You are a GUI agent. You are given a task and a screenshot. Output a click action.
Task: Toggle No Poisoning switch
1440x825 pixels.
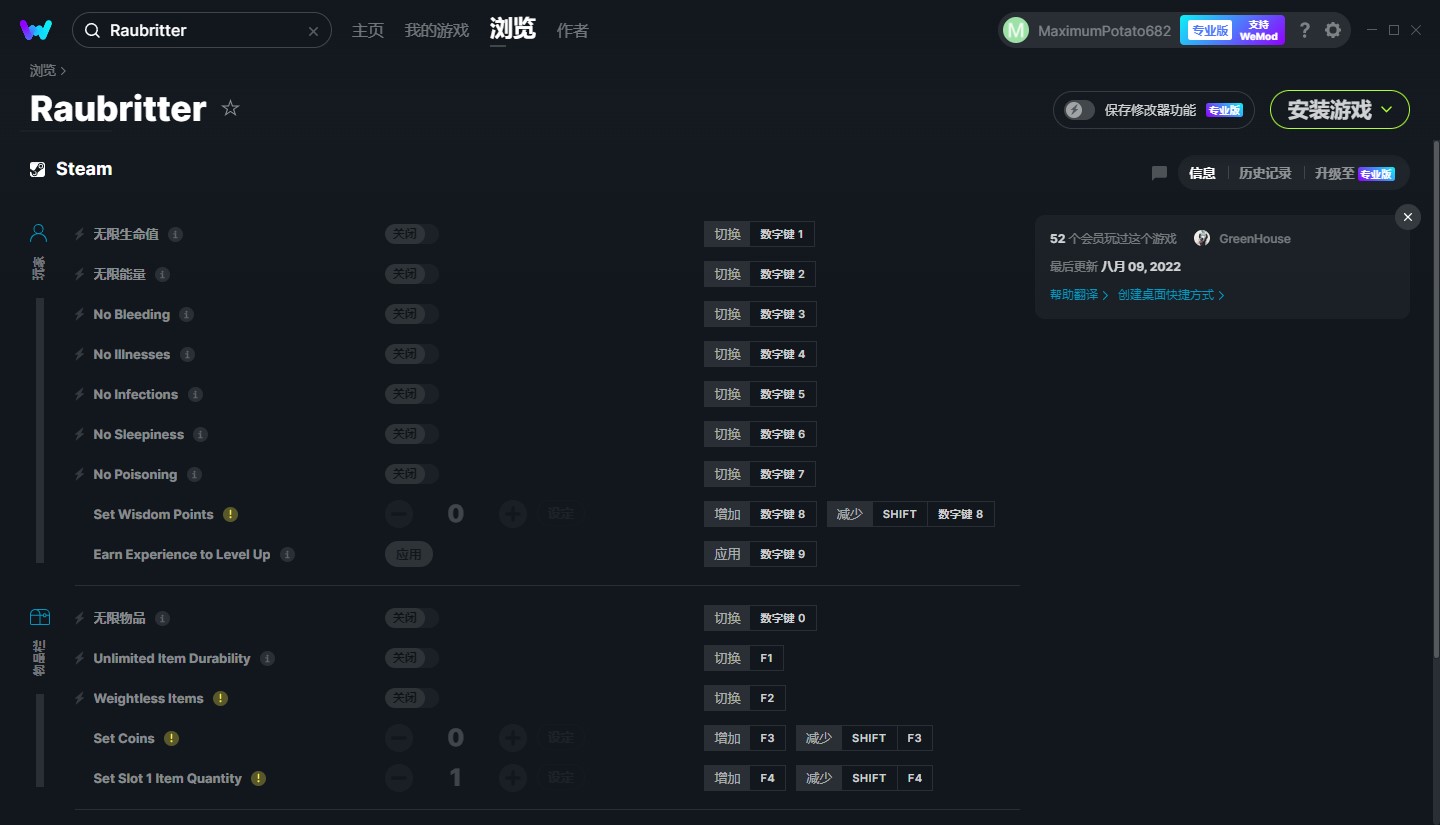411,474
